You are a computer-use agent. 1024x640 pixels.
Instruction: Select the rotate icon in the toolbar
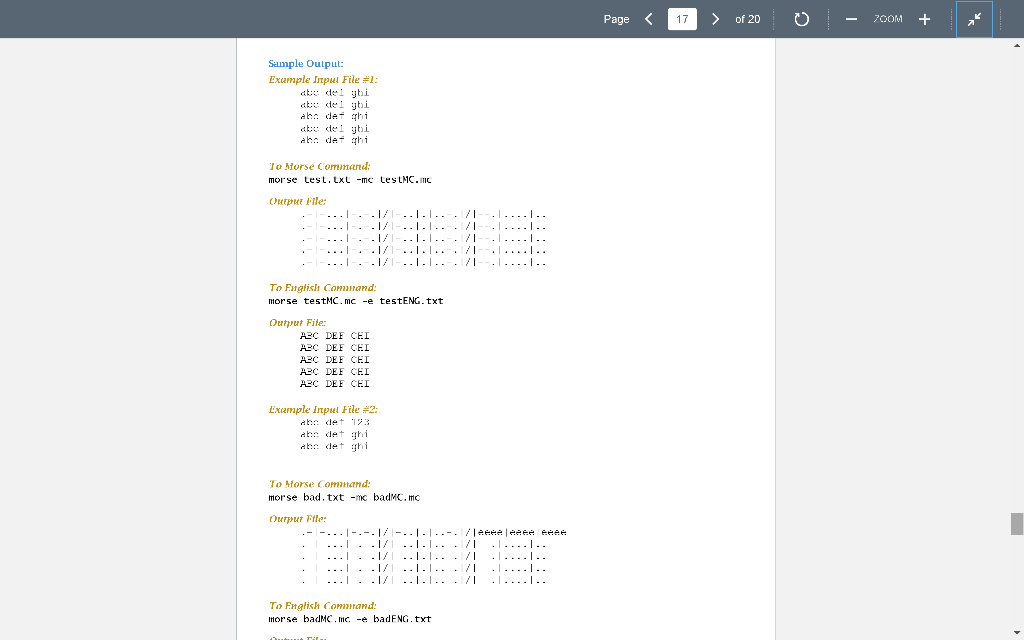click(801, 18)
